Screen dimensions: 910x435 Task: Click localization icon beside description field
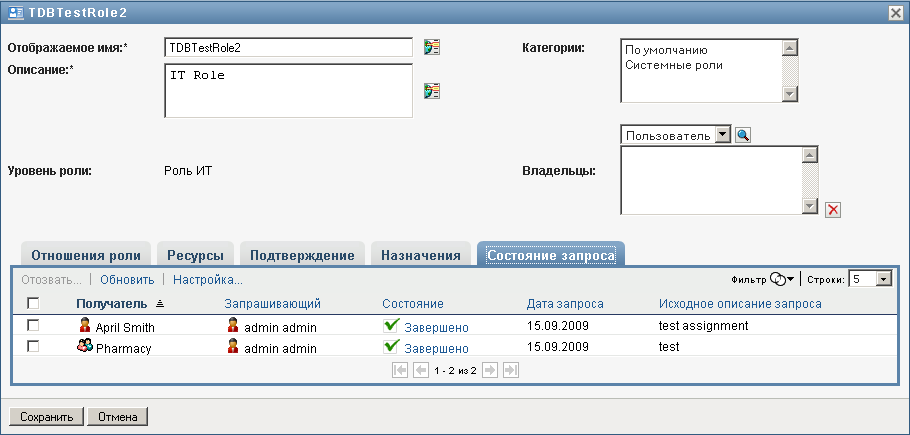tap(432, 91)
